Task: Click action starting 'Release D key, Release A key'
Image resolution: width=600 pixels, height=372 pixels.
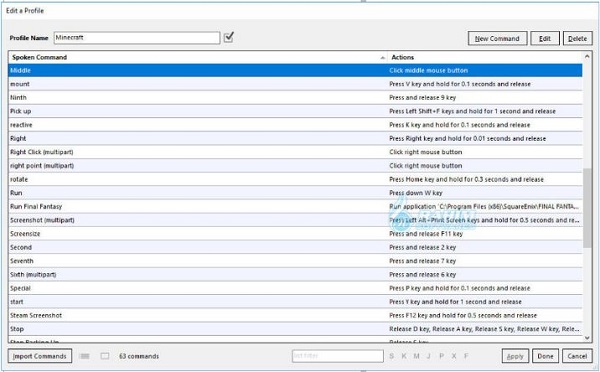Action: tap(484, 329)
